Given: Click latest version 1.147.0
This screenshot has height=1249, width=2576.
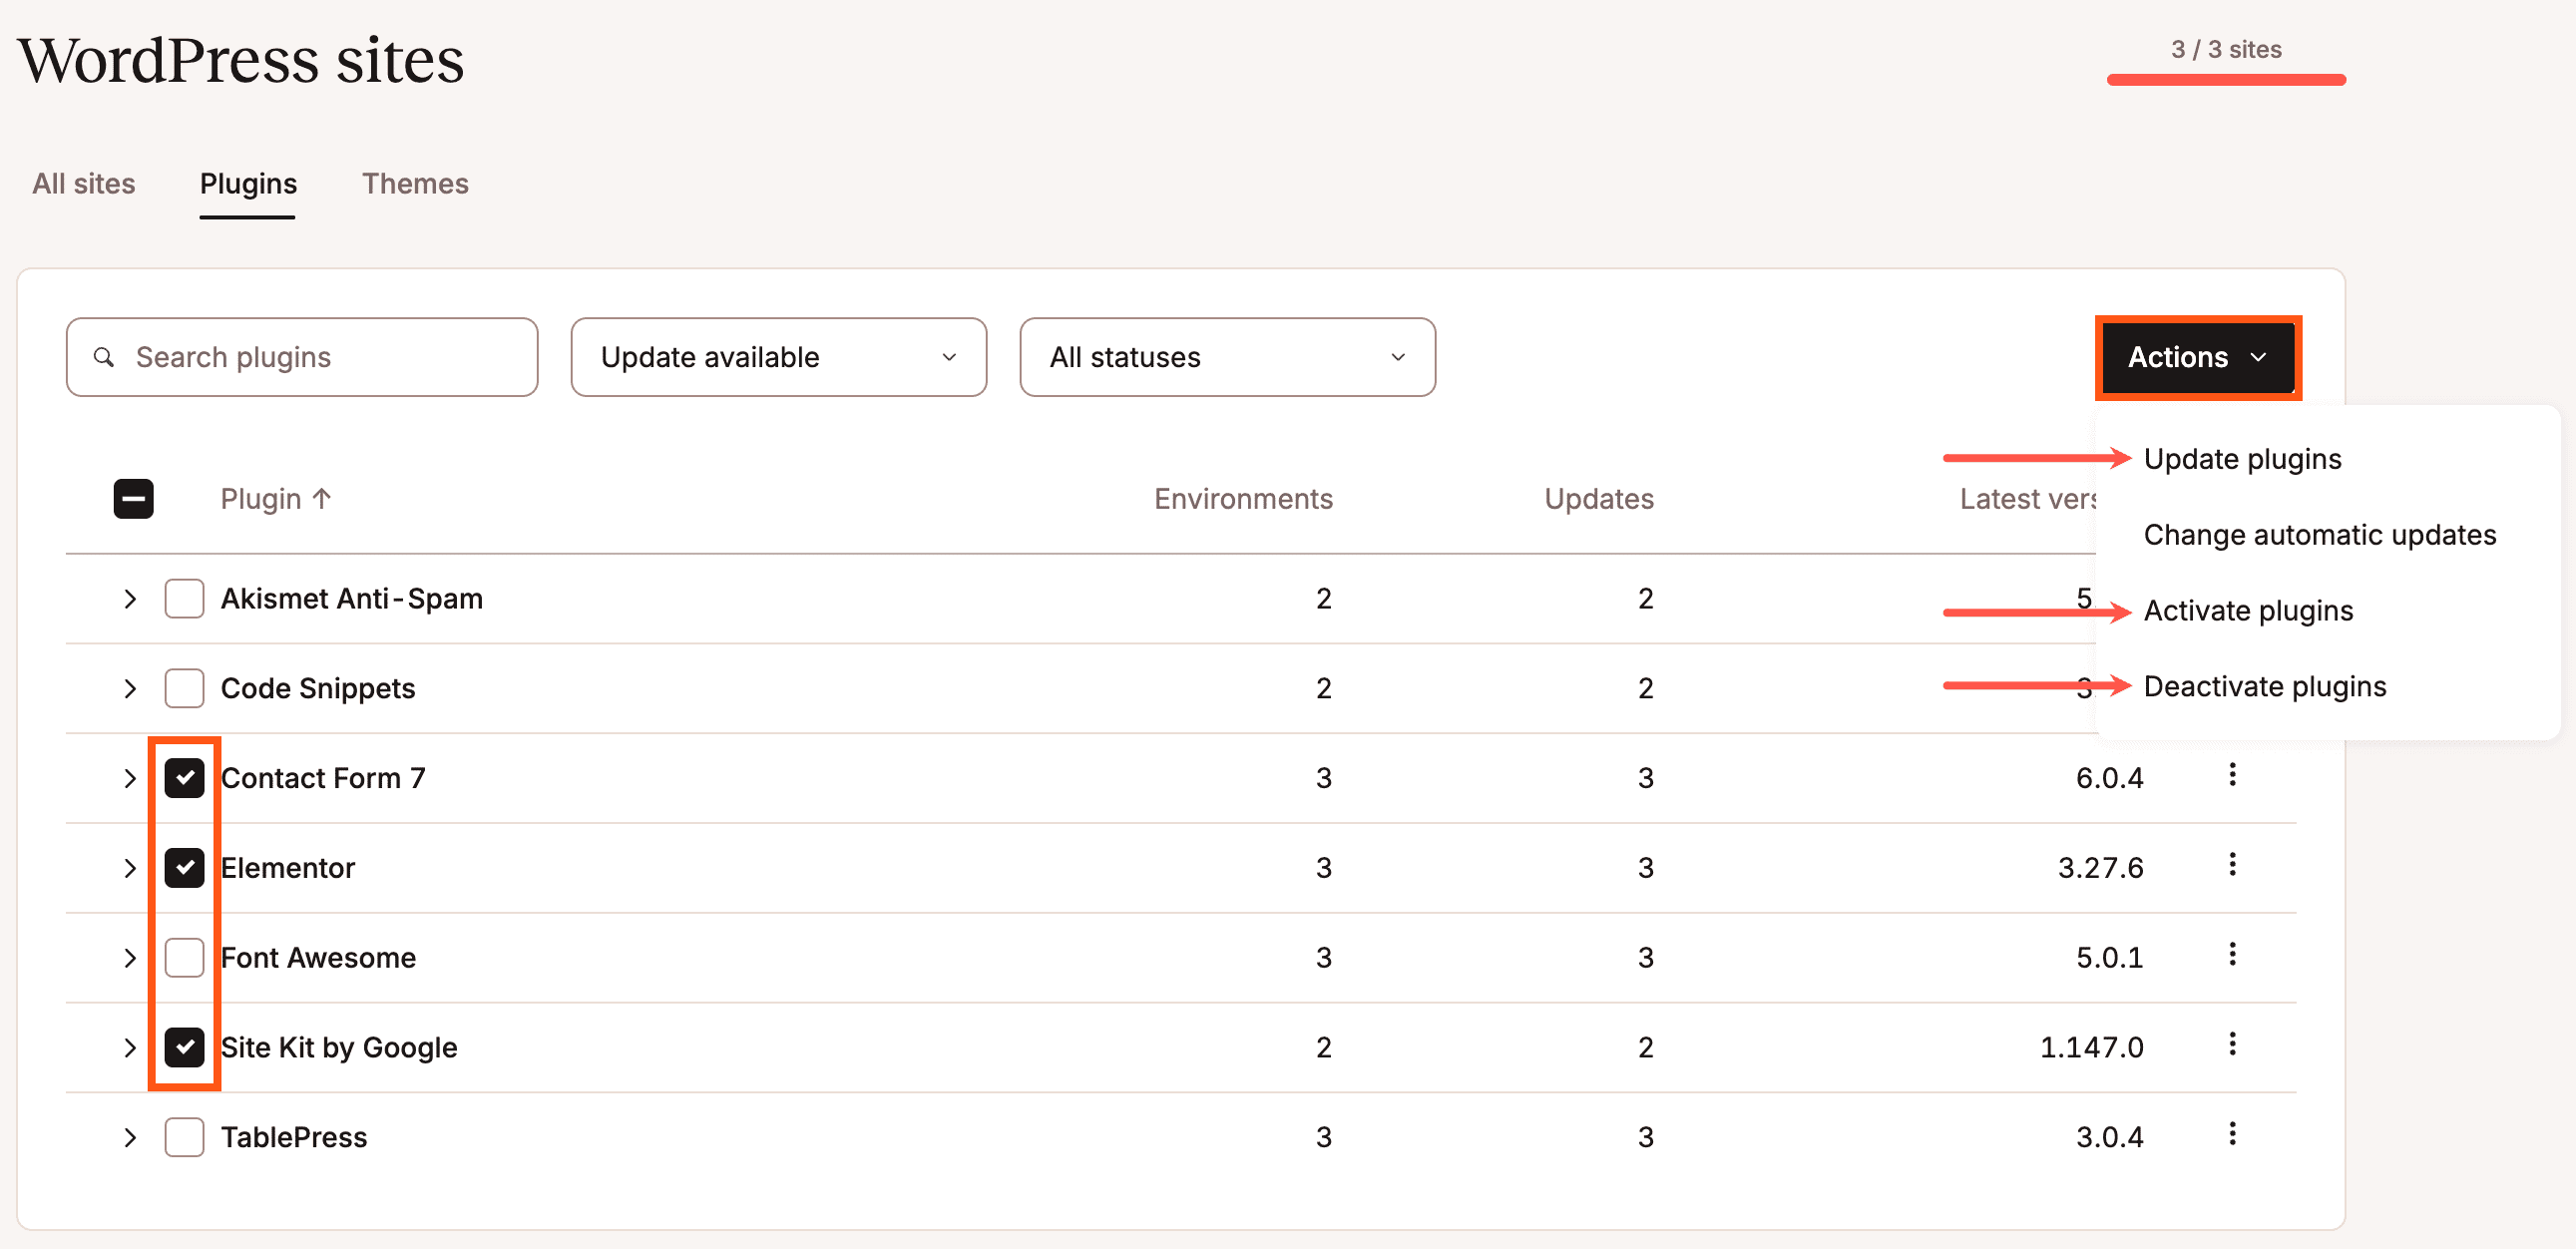Looking at the screenshot, I should click(2091, 1047).
